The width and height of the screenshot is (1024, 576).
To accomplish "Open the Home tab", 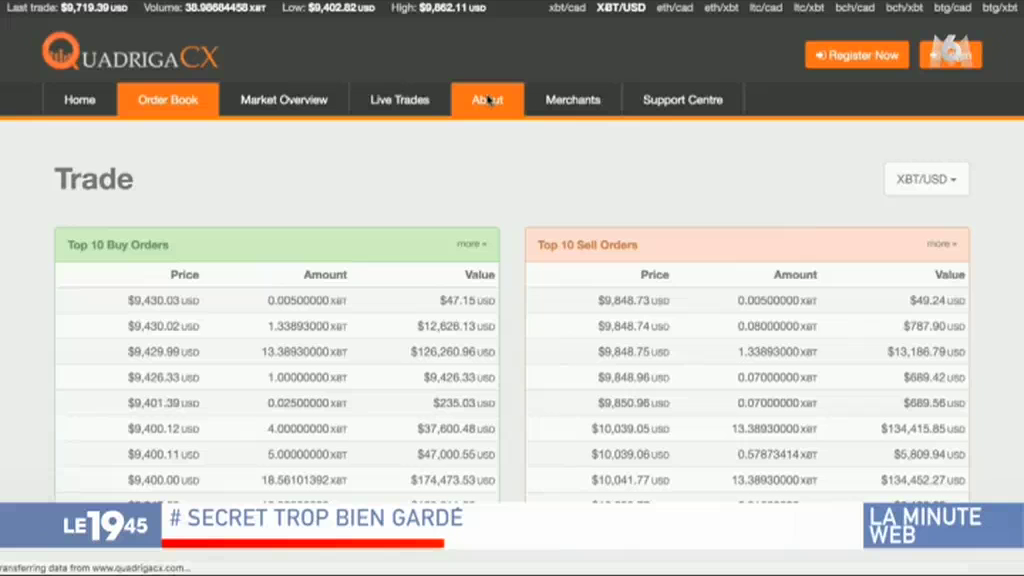I will (80, 100).
